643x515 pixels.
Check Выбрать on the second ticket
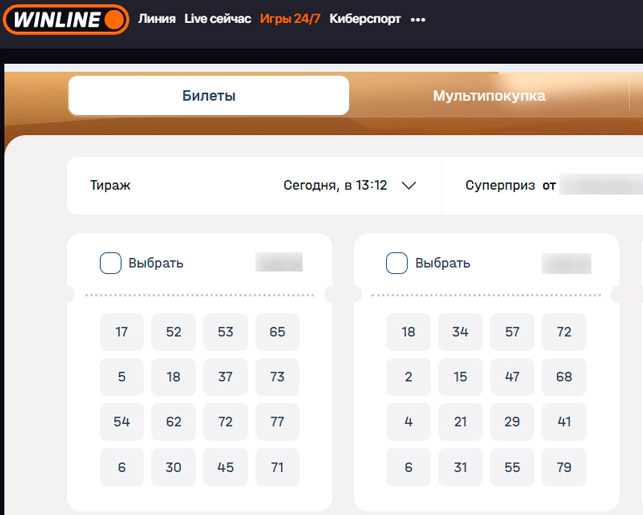click(x=397, y=263)
